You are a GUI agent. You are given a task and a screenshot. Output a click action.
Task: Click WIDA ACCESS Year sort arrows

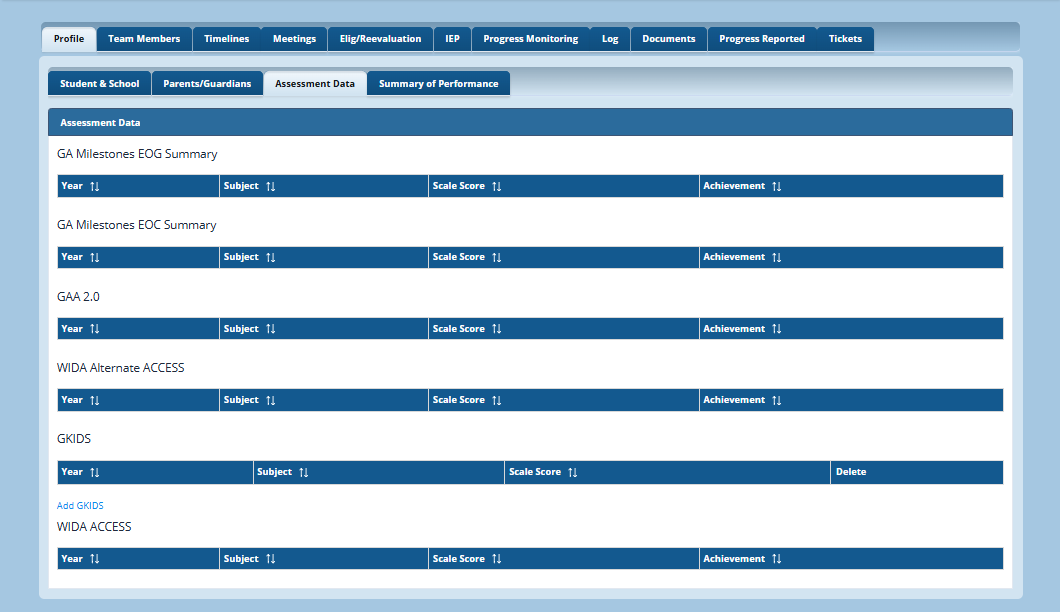(95, 559)
